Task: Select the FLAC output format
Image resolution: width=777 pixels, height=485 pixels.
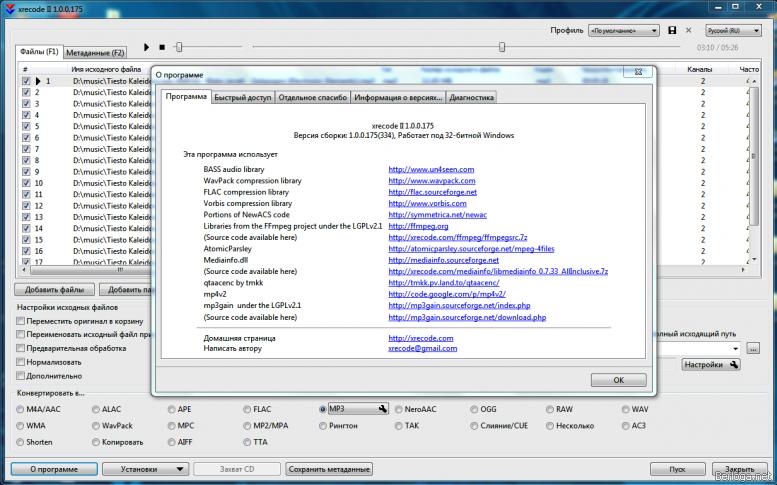Action: (x=247, y=409)
